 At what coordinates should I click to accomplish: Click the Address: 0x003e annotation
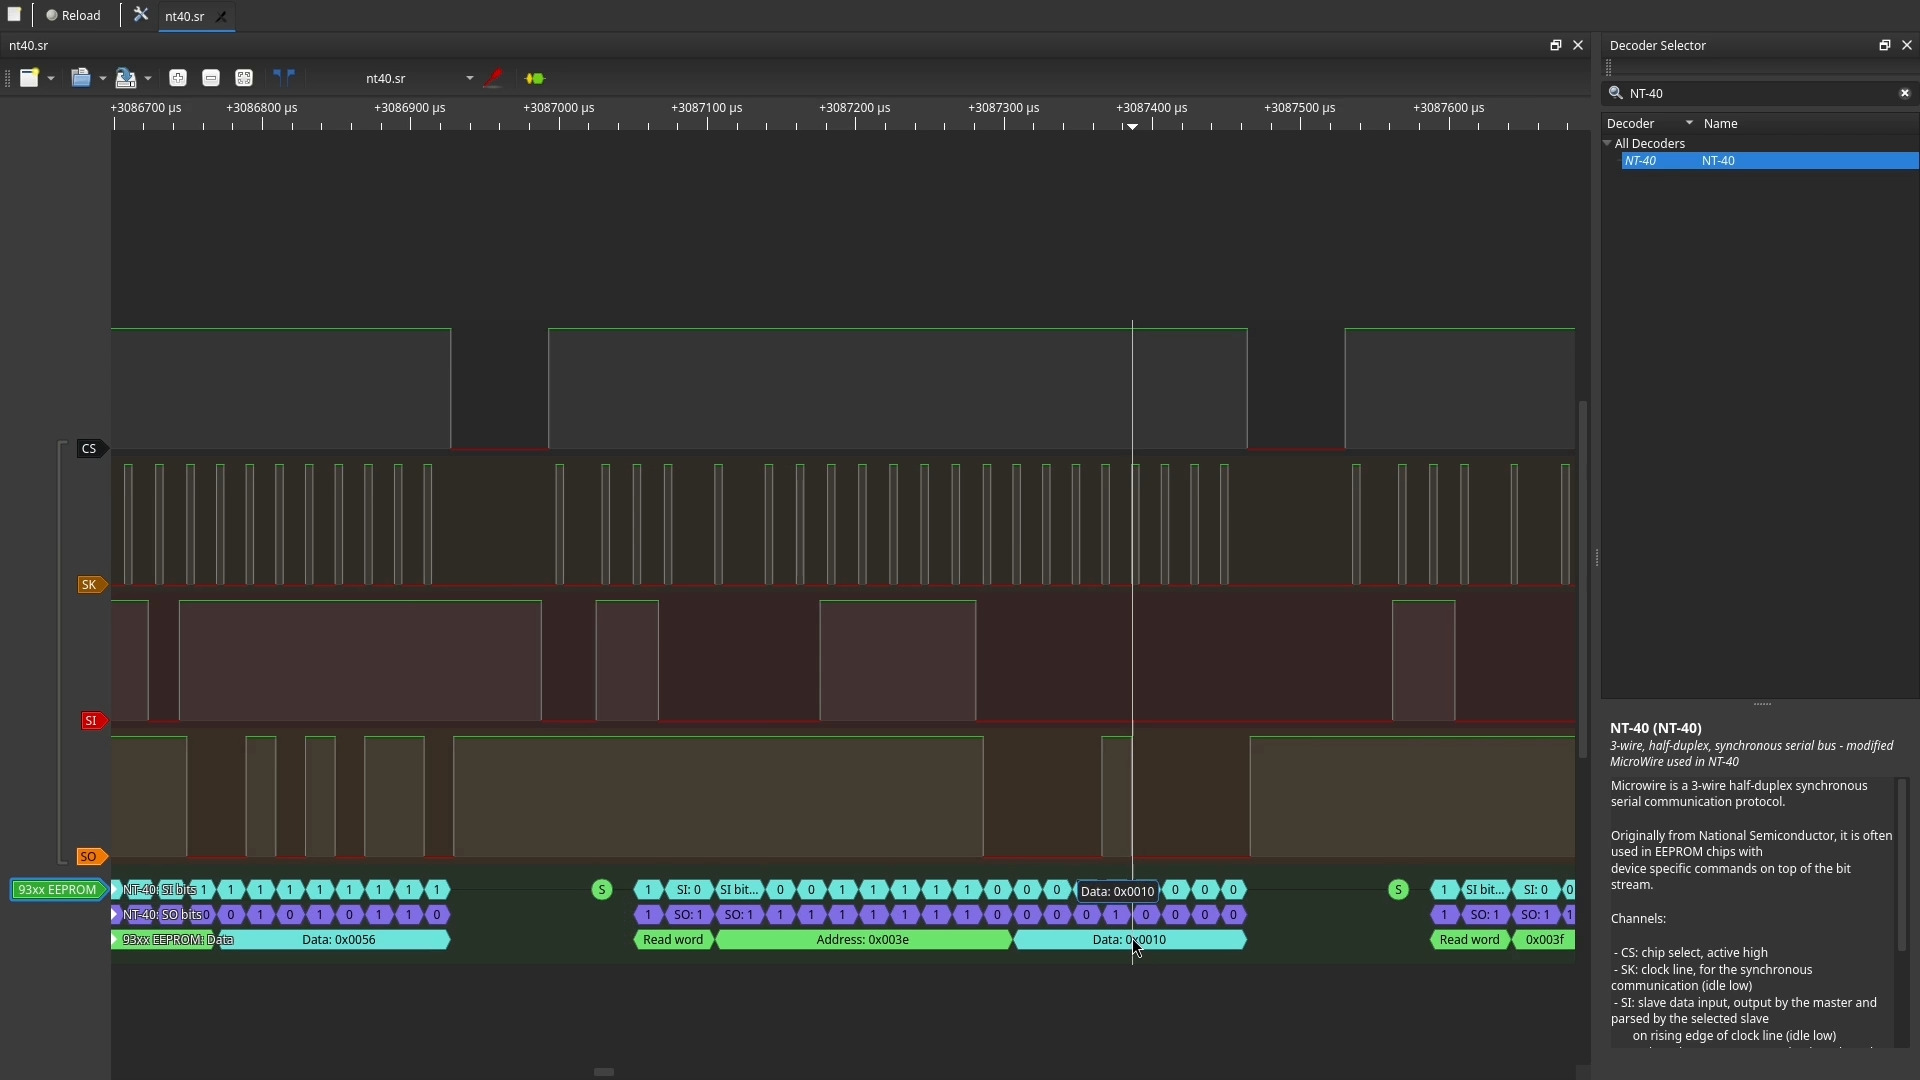click(862, 939)
